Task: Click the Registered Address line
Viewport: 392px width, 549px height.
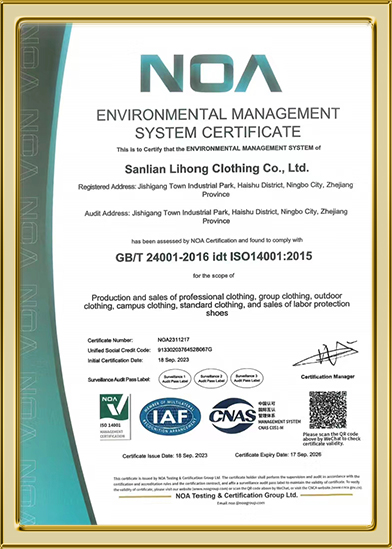Action: point(216,189)
